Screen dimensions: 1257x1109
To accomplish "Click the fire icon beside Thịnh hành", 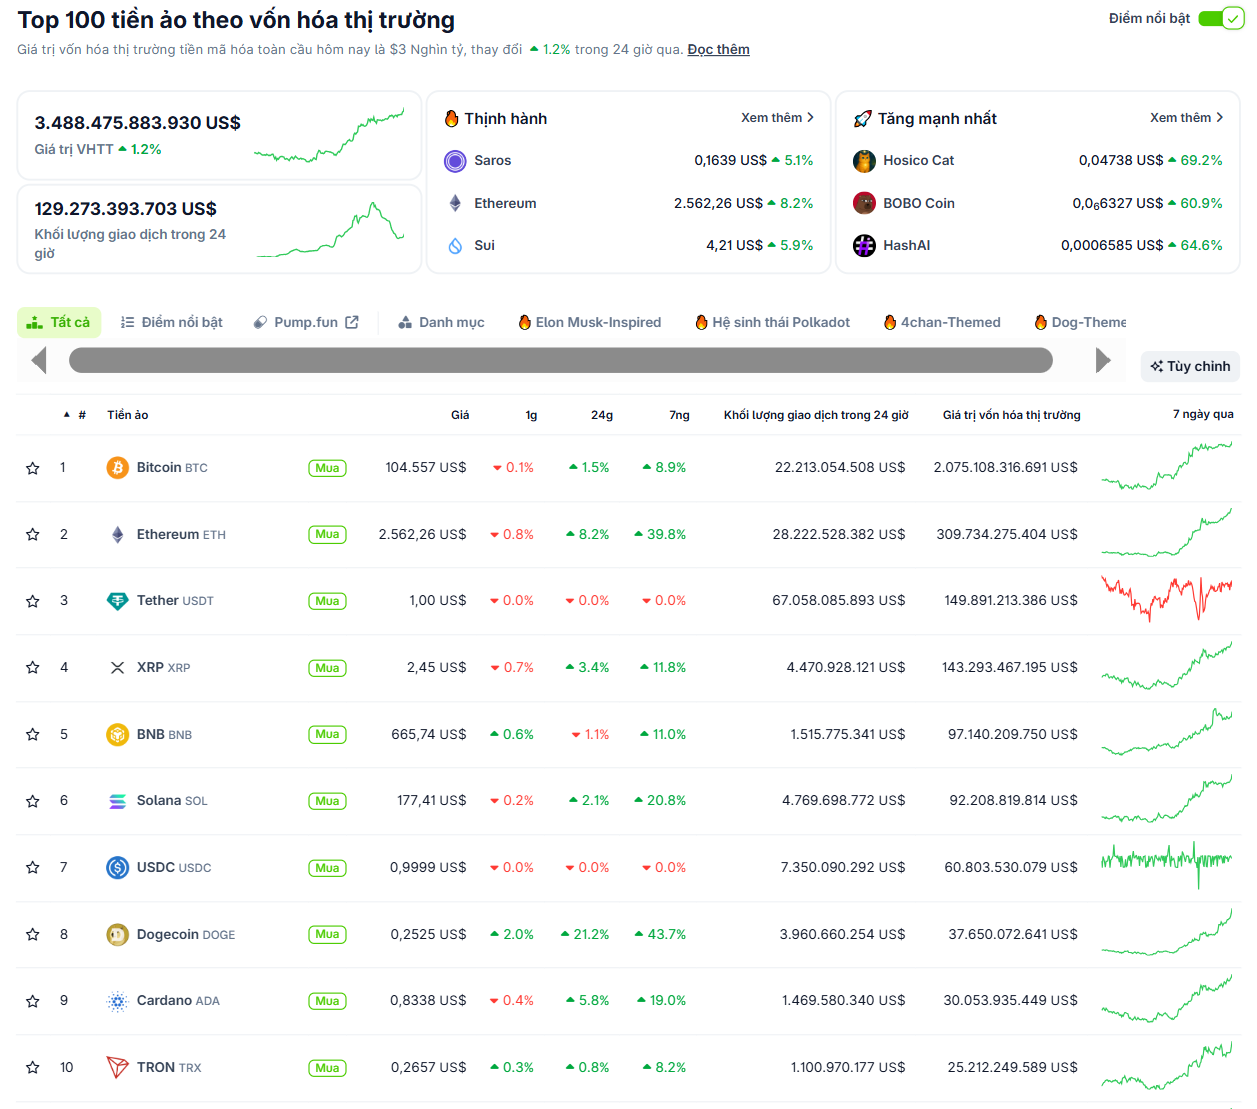I will point(452,118).
